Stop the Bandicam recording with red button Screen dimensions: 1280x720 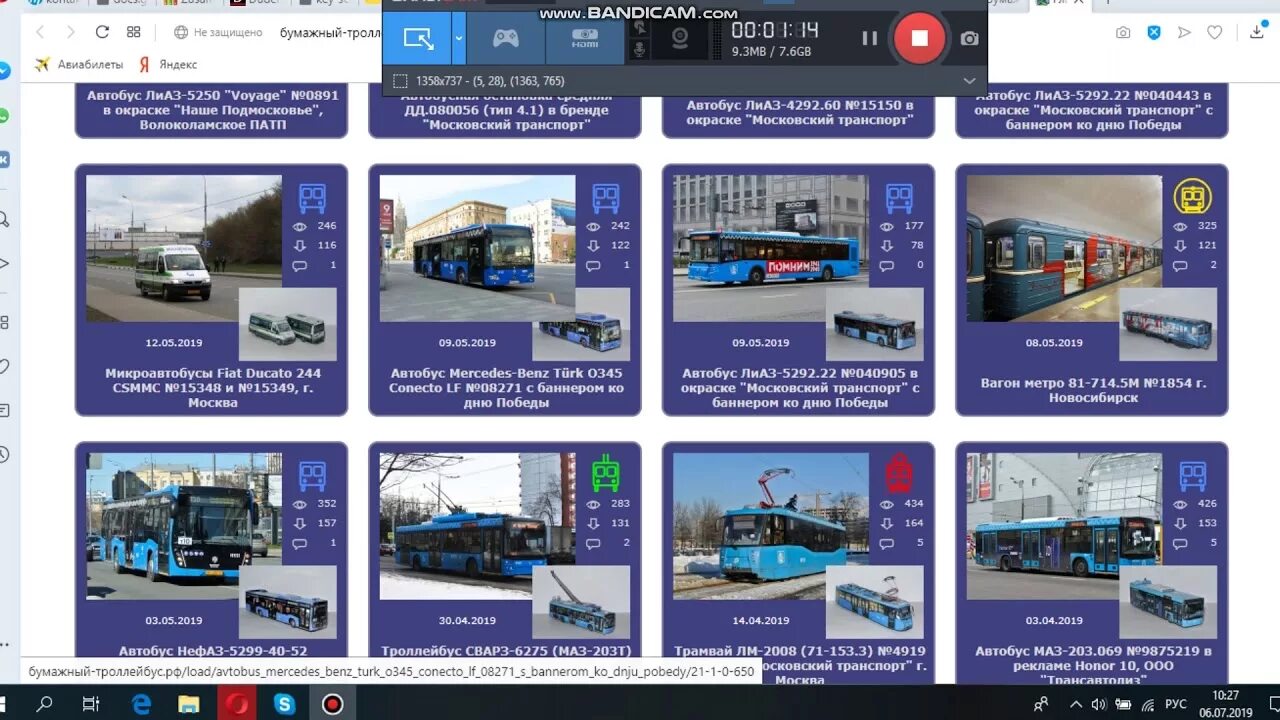pos(920,38)
